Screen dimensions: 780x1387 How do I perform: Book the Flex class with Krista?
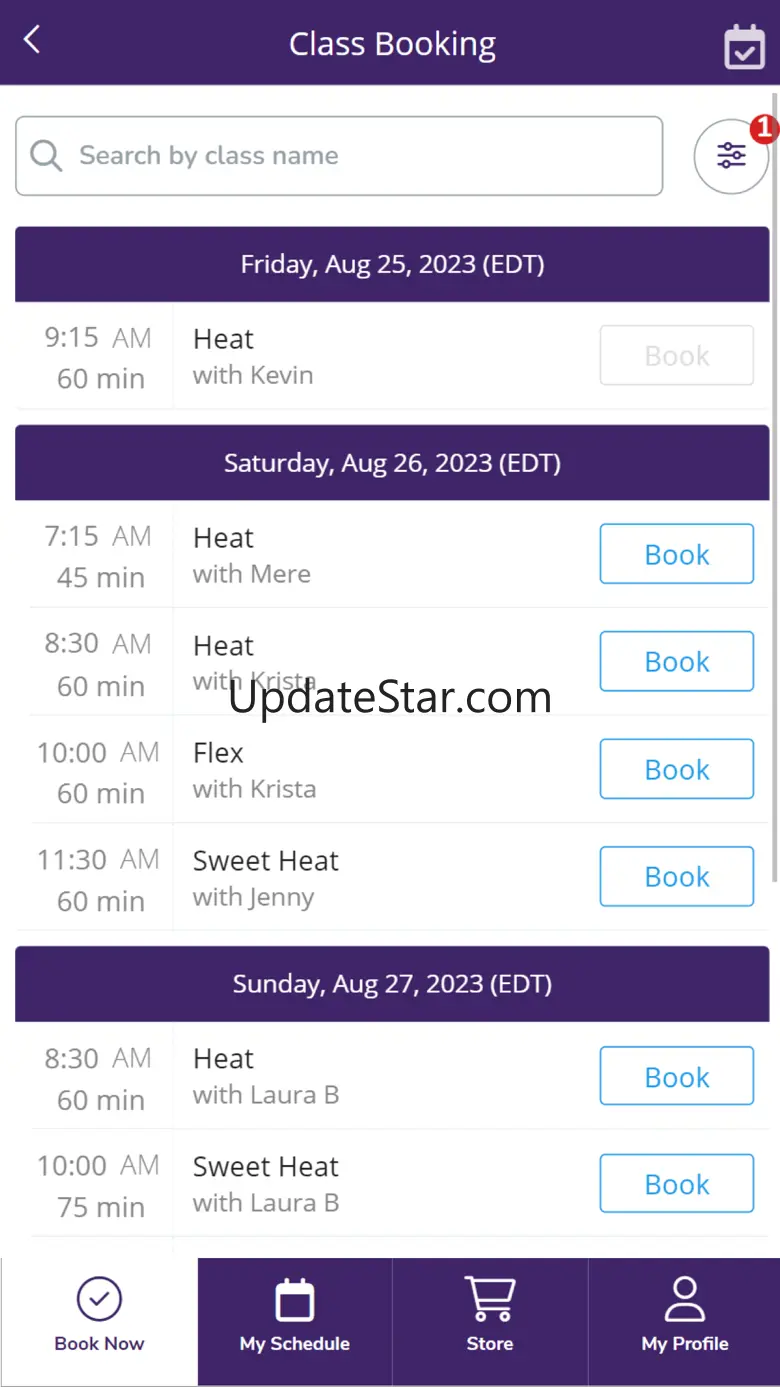point(676,769)
